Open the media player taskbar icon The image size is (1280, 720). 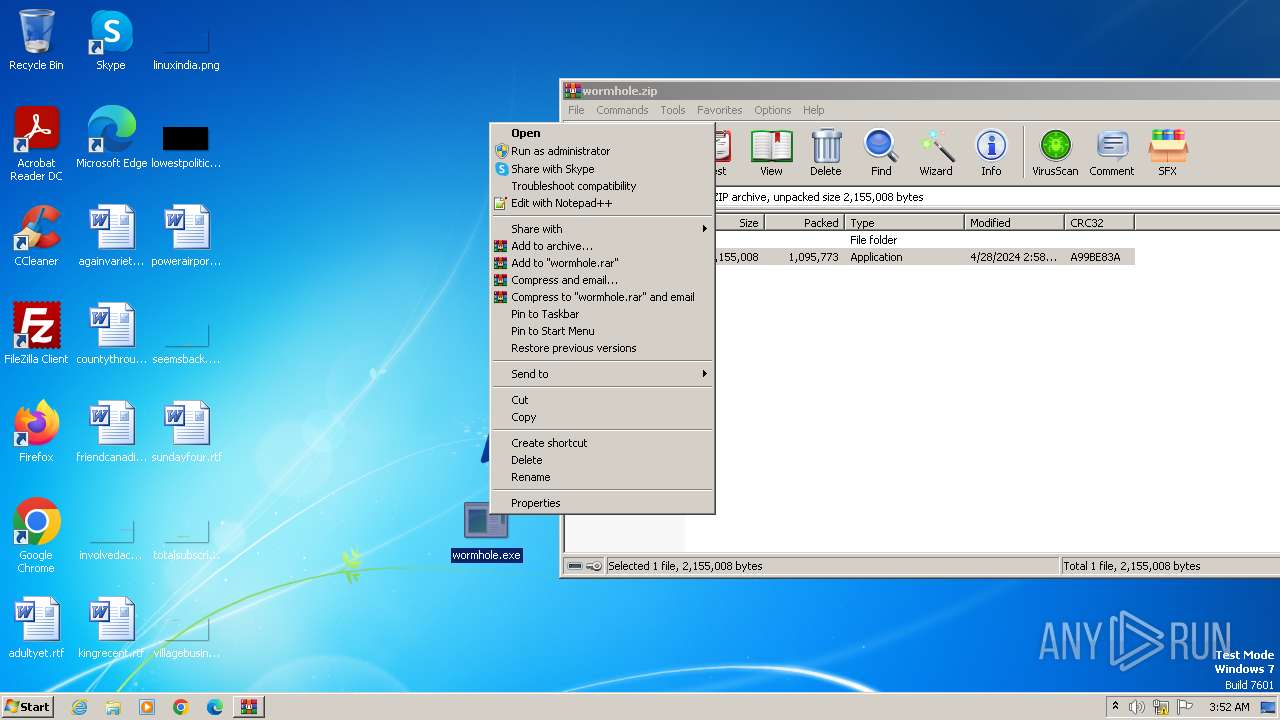point(147,707)
